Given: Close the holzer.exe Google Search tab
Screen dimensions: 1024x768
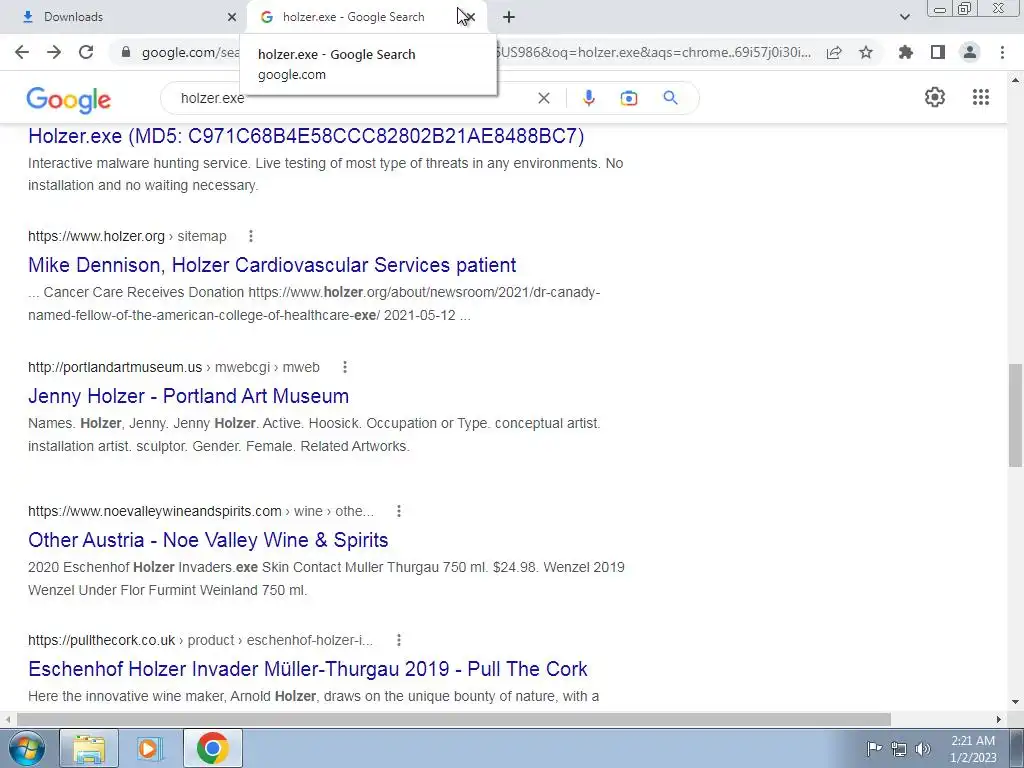Looking at the screenshot, I should click(470, 17).
